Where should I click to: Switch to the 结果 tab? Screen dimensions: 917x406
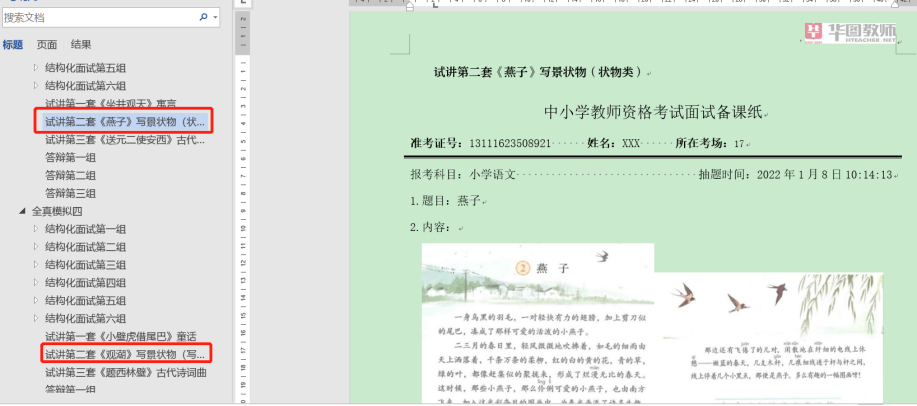pos(81,45)
